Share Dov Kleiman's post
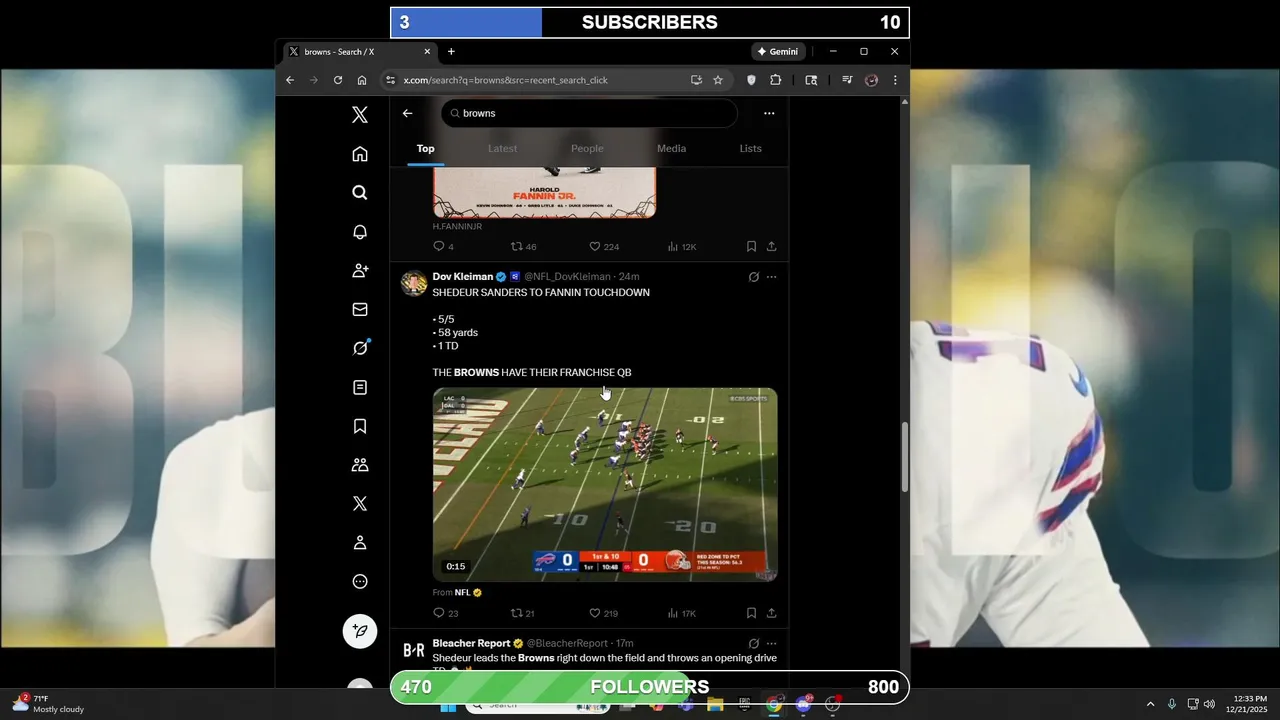Screen dimensions: 1280x720 [772, 613]
